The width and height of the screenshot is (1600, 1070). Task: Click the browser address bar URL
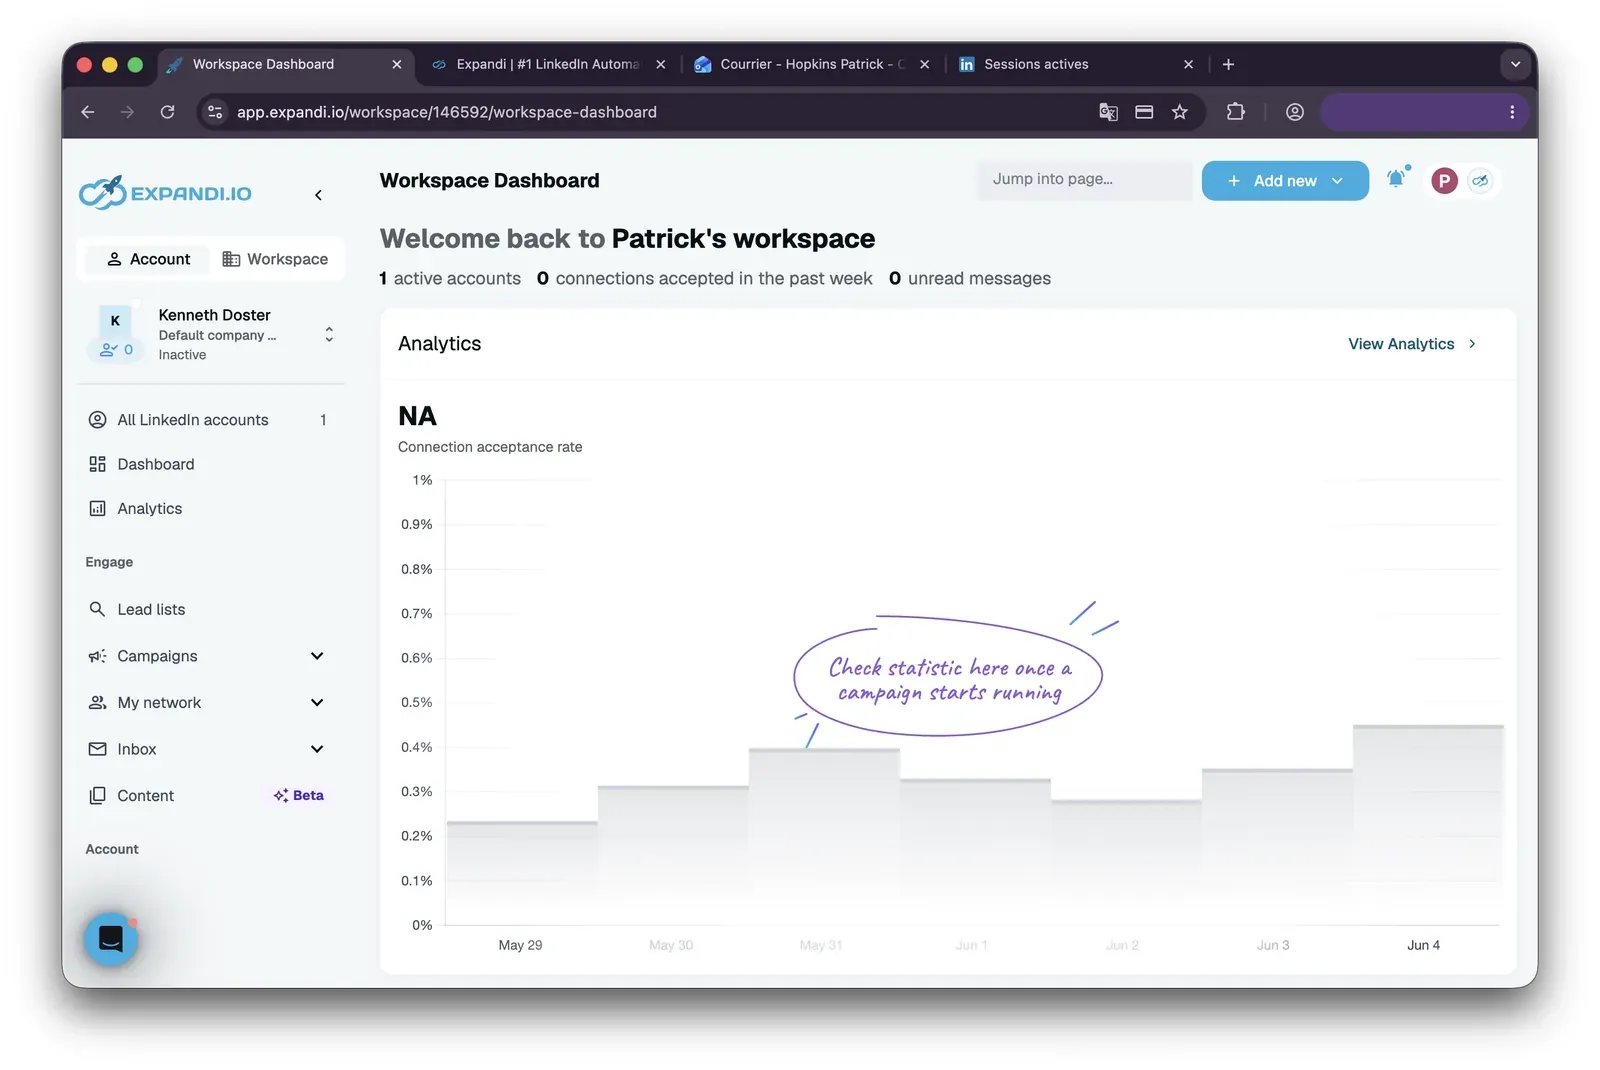pyautogui.click(x=447, y=112)
